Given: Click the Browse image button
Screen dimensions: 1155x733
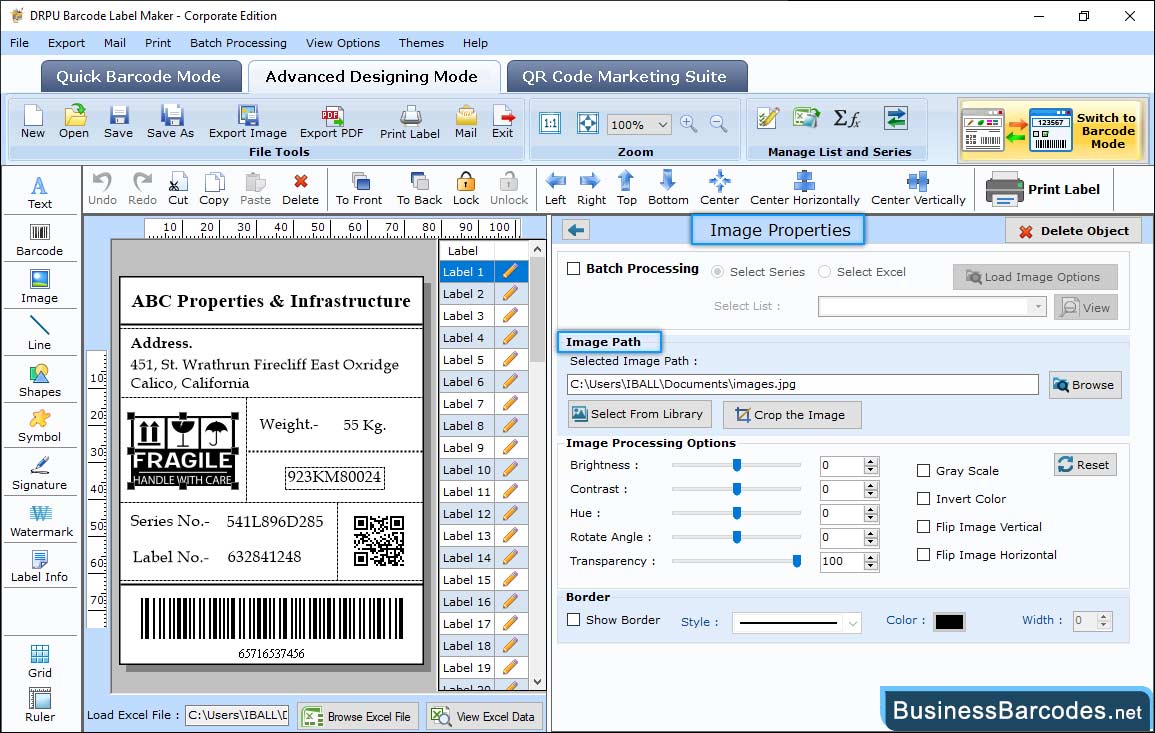Looking at the screenshot, I should click(x=1084, y=385).
